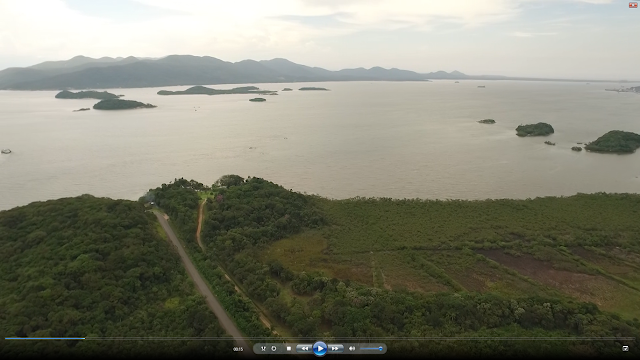Mute the sound with the speaker icon
This screenshot has width=640, height=360.
point(351,349)
